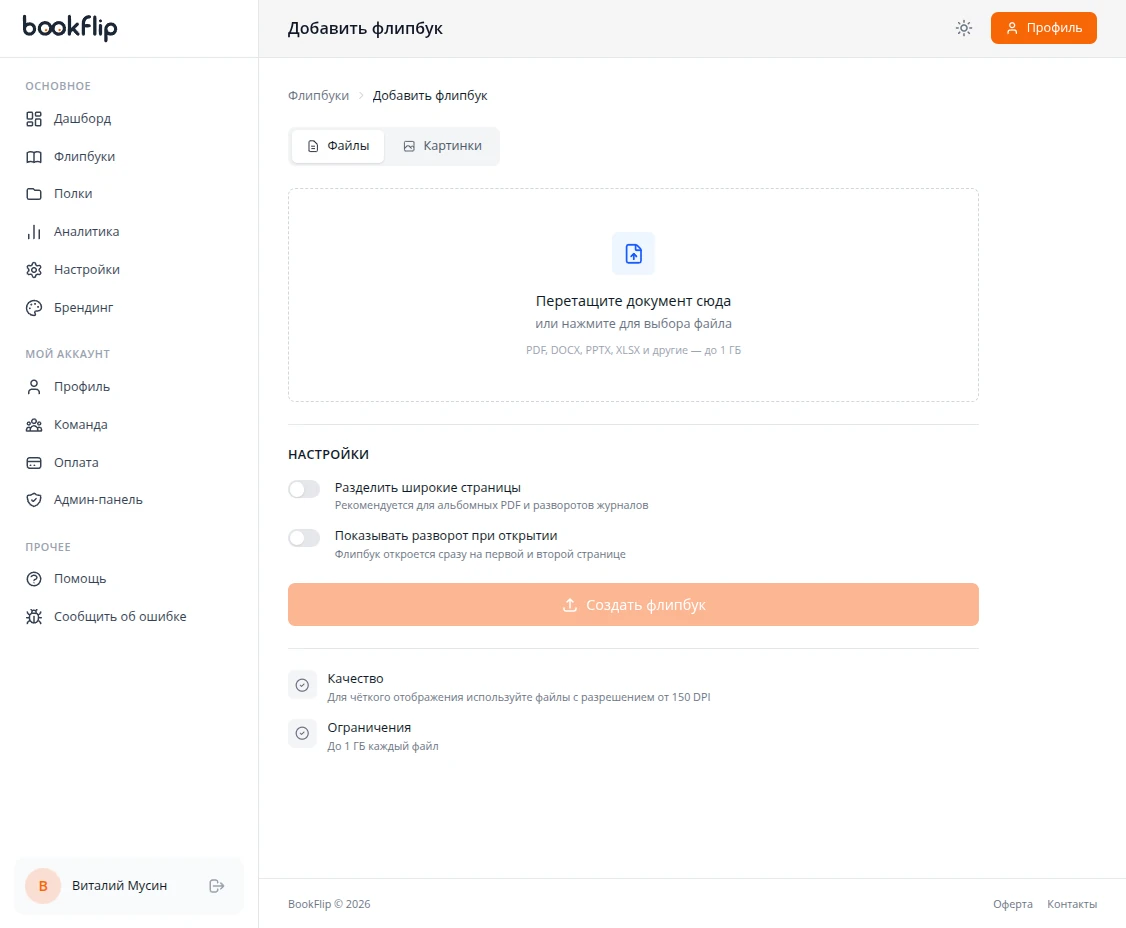Click the document drop zone to choose file
Screen dimensions: 1126x928
pos(633,295)
